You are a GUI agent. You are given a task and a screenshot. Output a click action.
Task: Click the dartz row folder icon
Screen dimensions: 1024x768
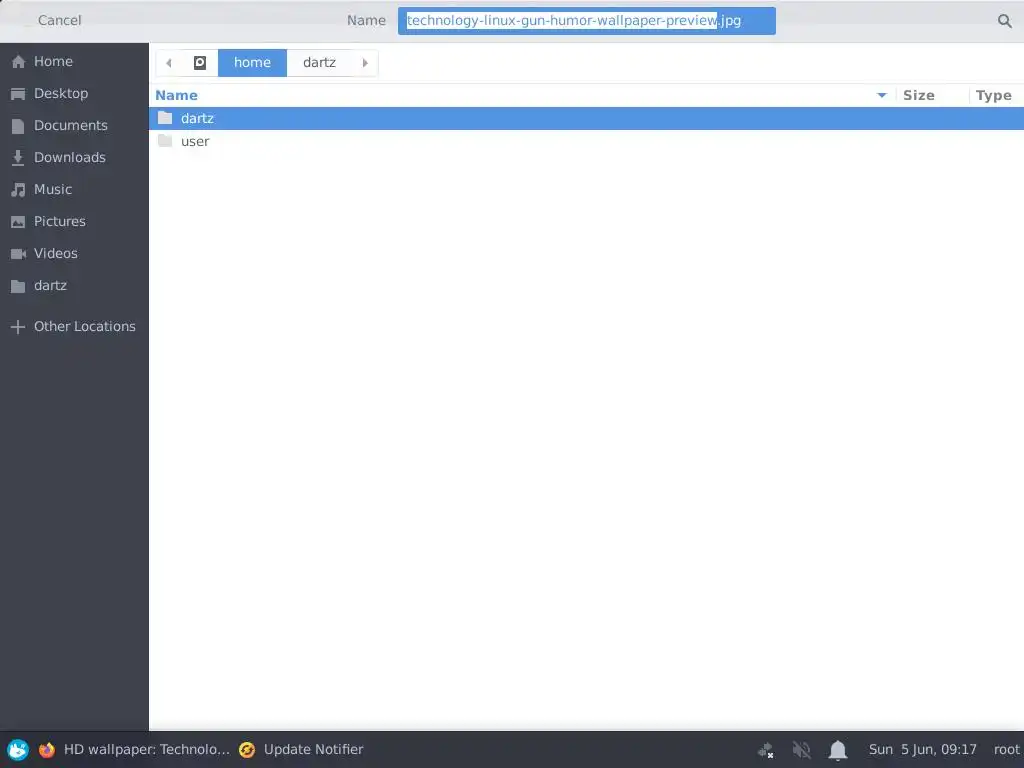point(165,118)
